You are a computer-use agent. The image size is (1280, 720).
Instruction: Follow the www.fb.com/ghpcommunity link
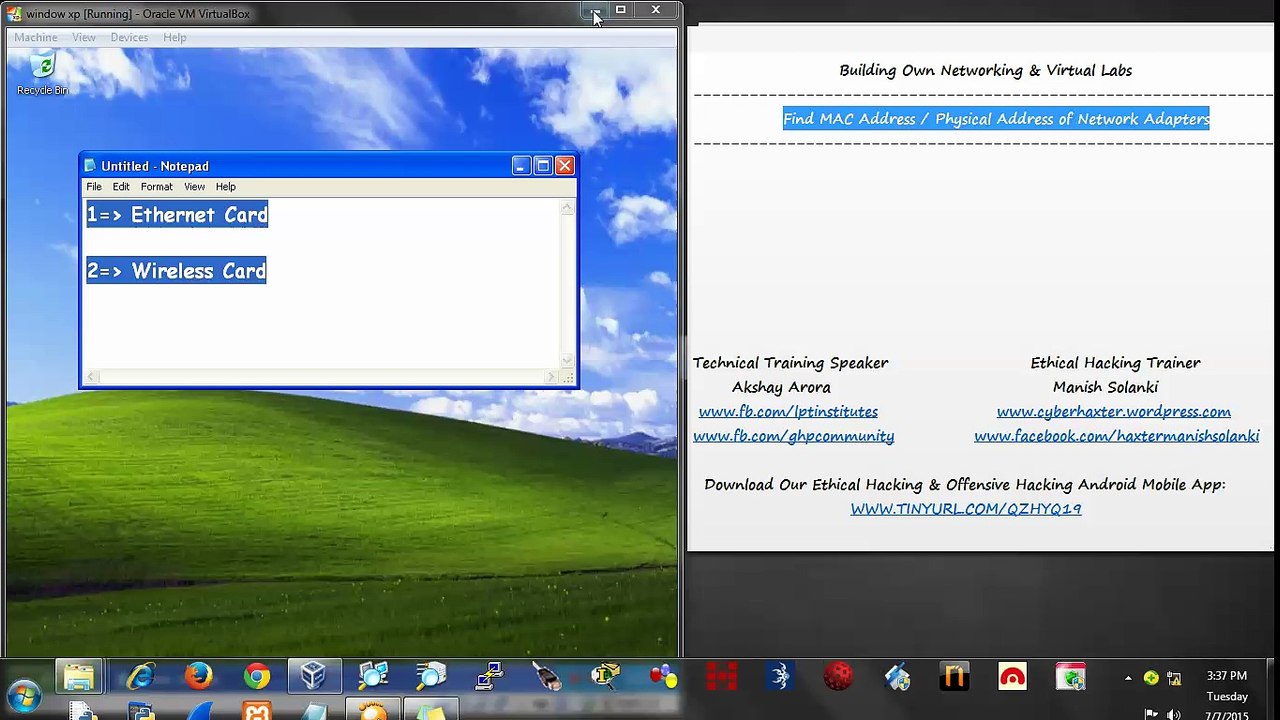[x=794, y=436]
